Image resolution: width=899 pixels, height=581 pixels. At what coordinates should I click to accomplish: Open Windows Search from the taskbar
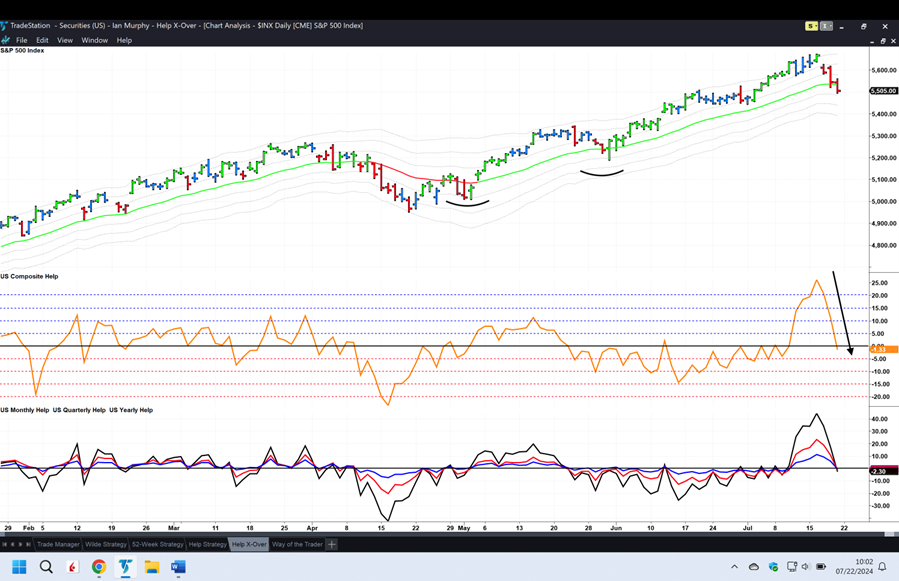pyautogui.click(x=46, y=567)
